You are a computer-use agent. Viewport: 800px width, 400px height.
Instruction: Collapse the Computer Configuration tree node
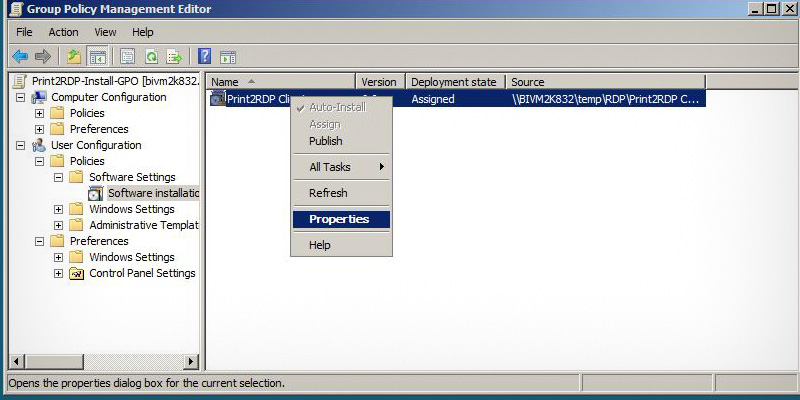21,97
